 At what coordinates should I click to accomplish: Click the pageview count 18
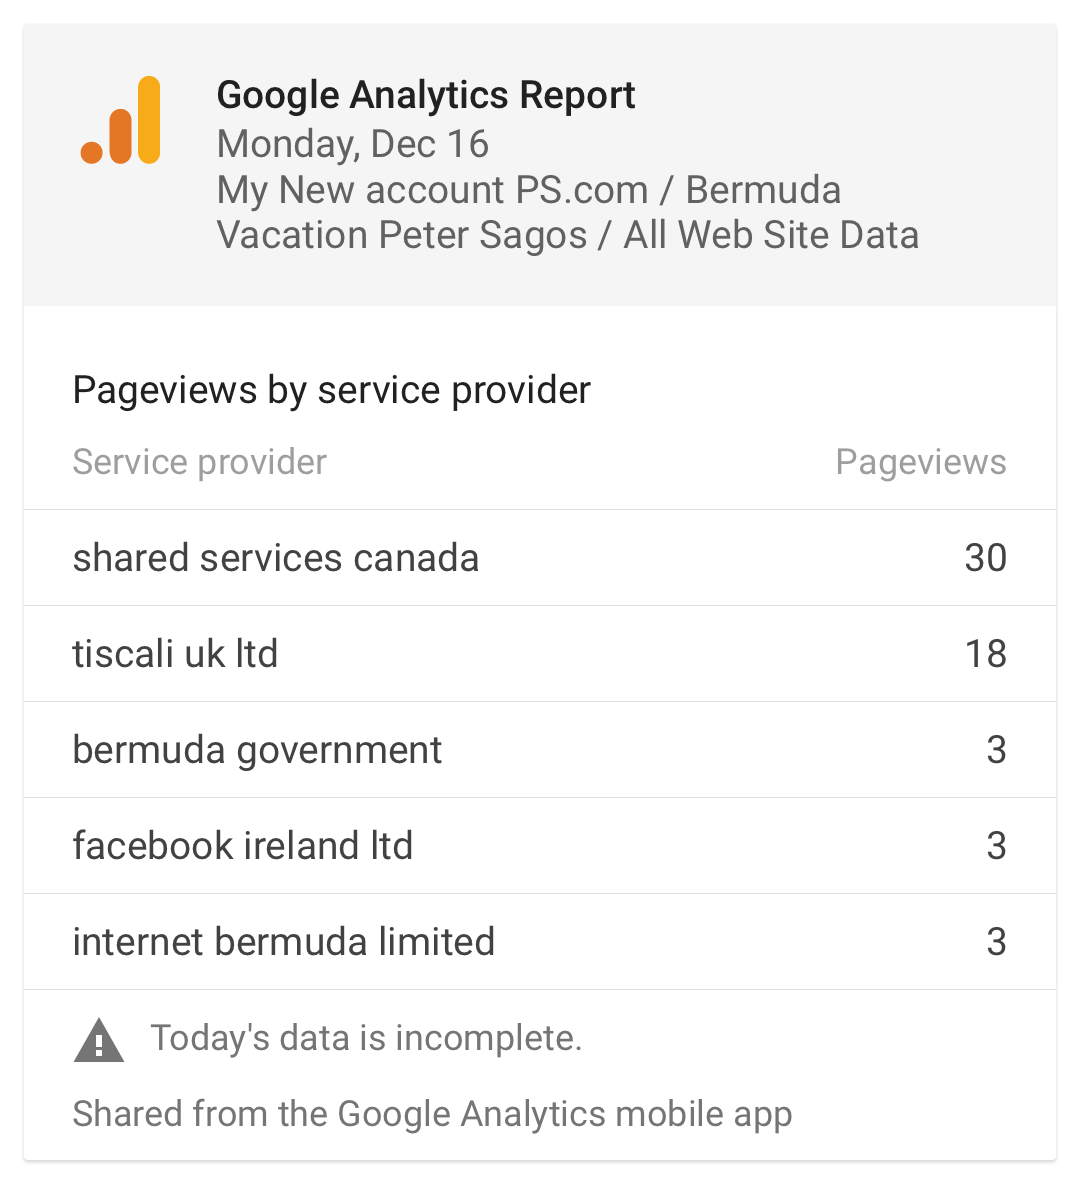[986, 654]
